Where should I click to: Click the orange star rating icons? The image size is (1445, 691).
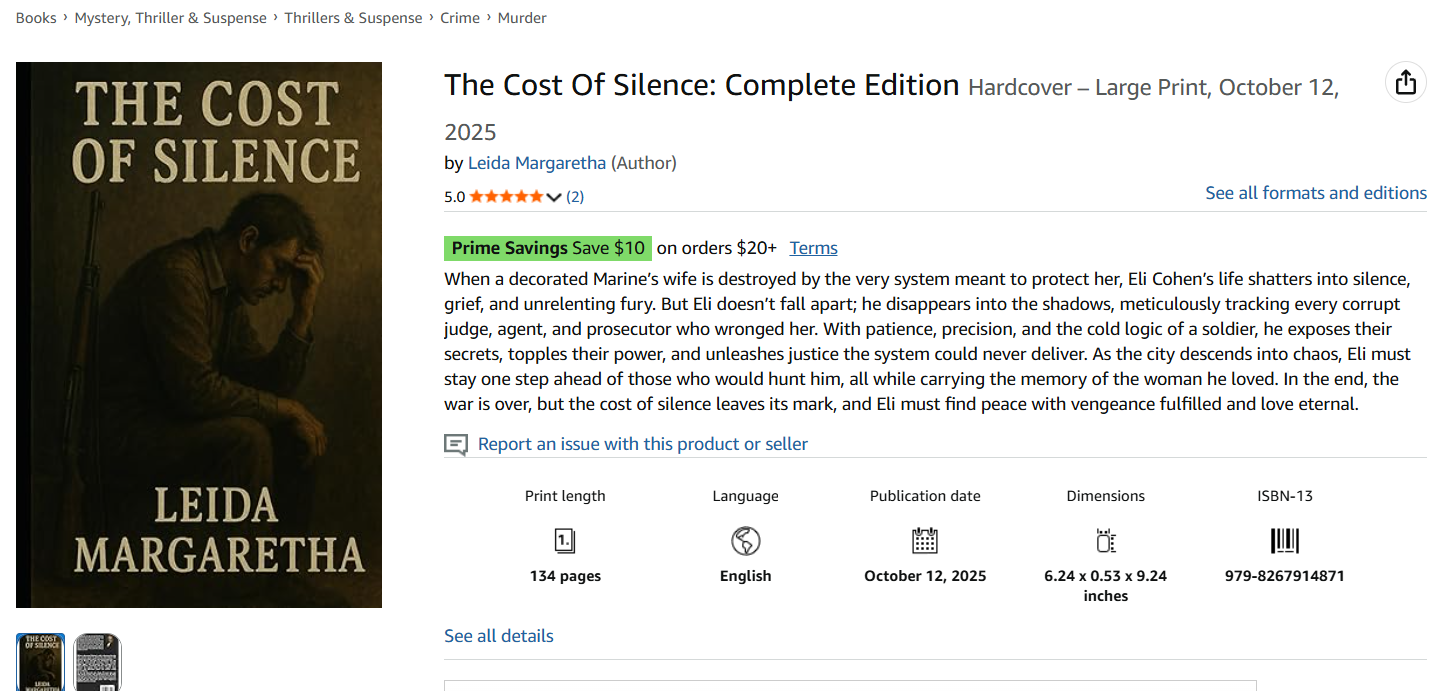click(x=506, y=196)
